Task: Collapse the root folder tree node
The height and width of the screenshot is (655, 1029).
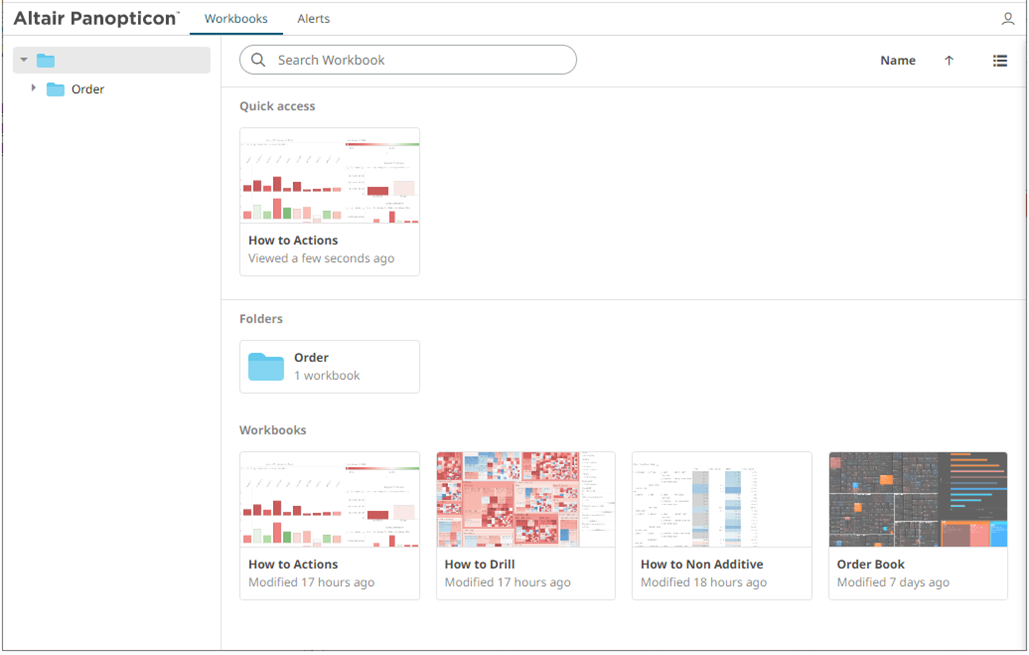Action: [24, 61]
